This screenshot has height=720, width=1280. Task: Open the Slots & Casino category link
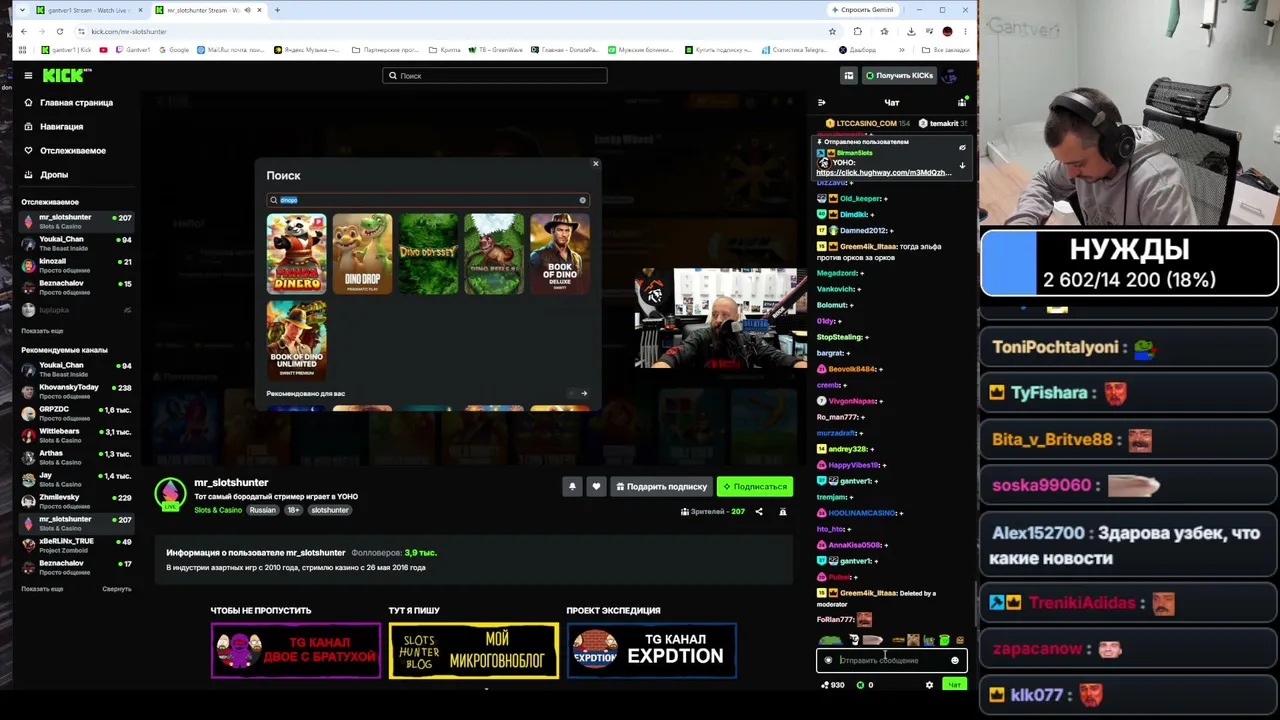point(218,510)
